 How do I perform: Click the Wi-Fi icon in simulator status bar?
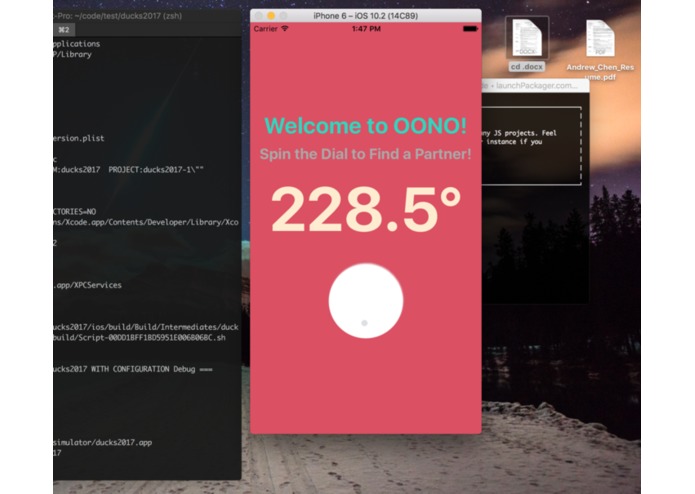(x=285, y=28)
